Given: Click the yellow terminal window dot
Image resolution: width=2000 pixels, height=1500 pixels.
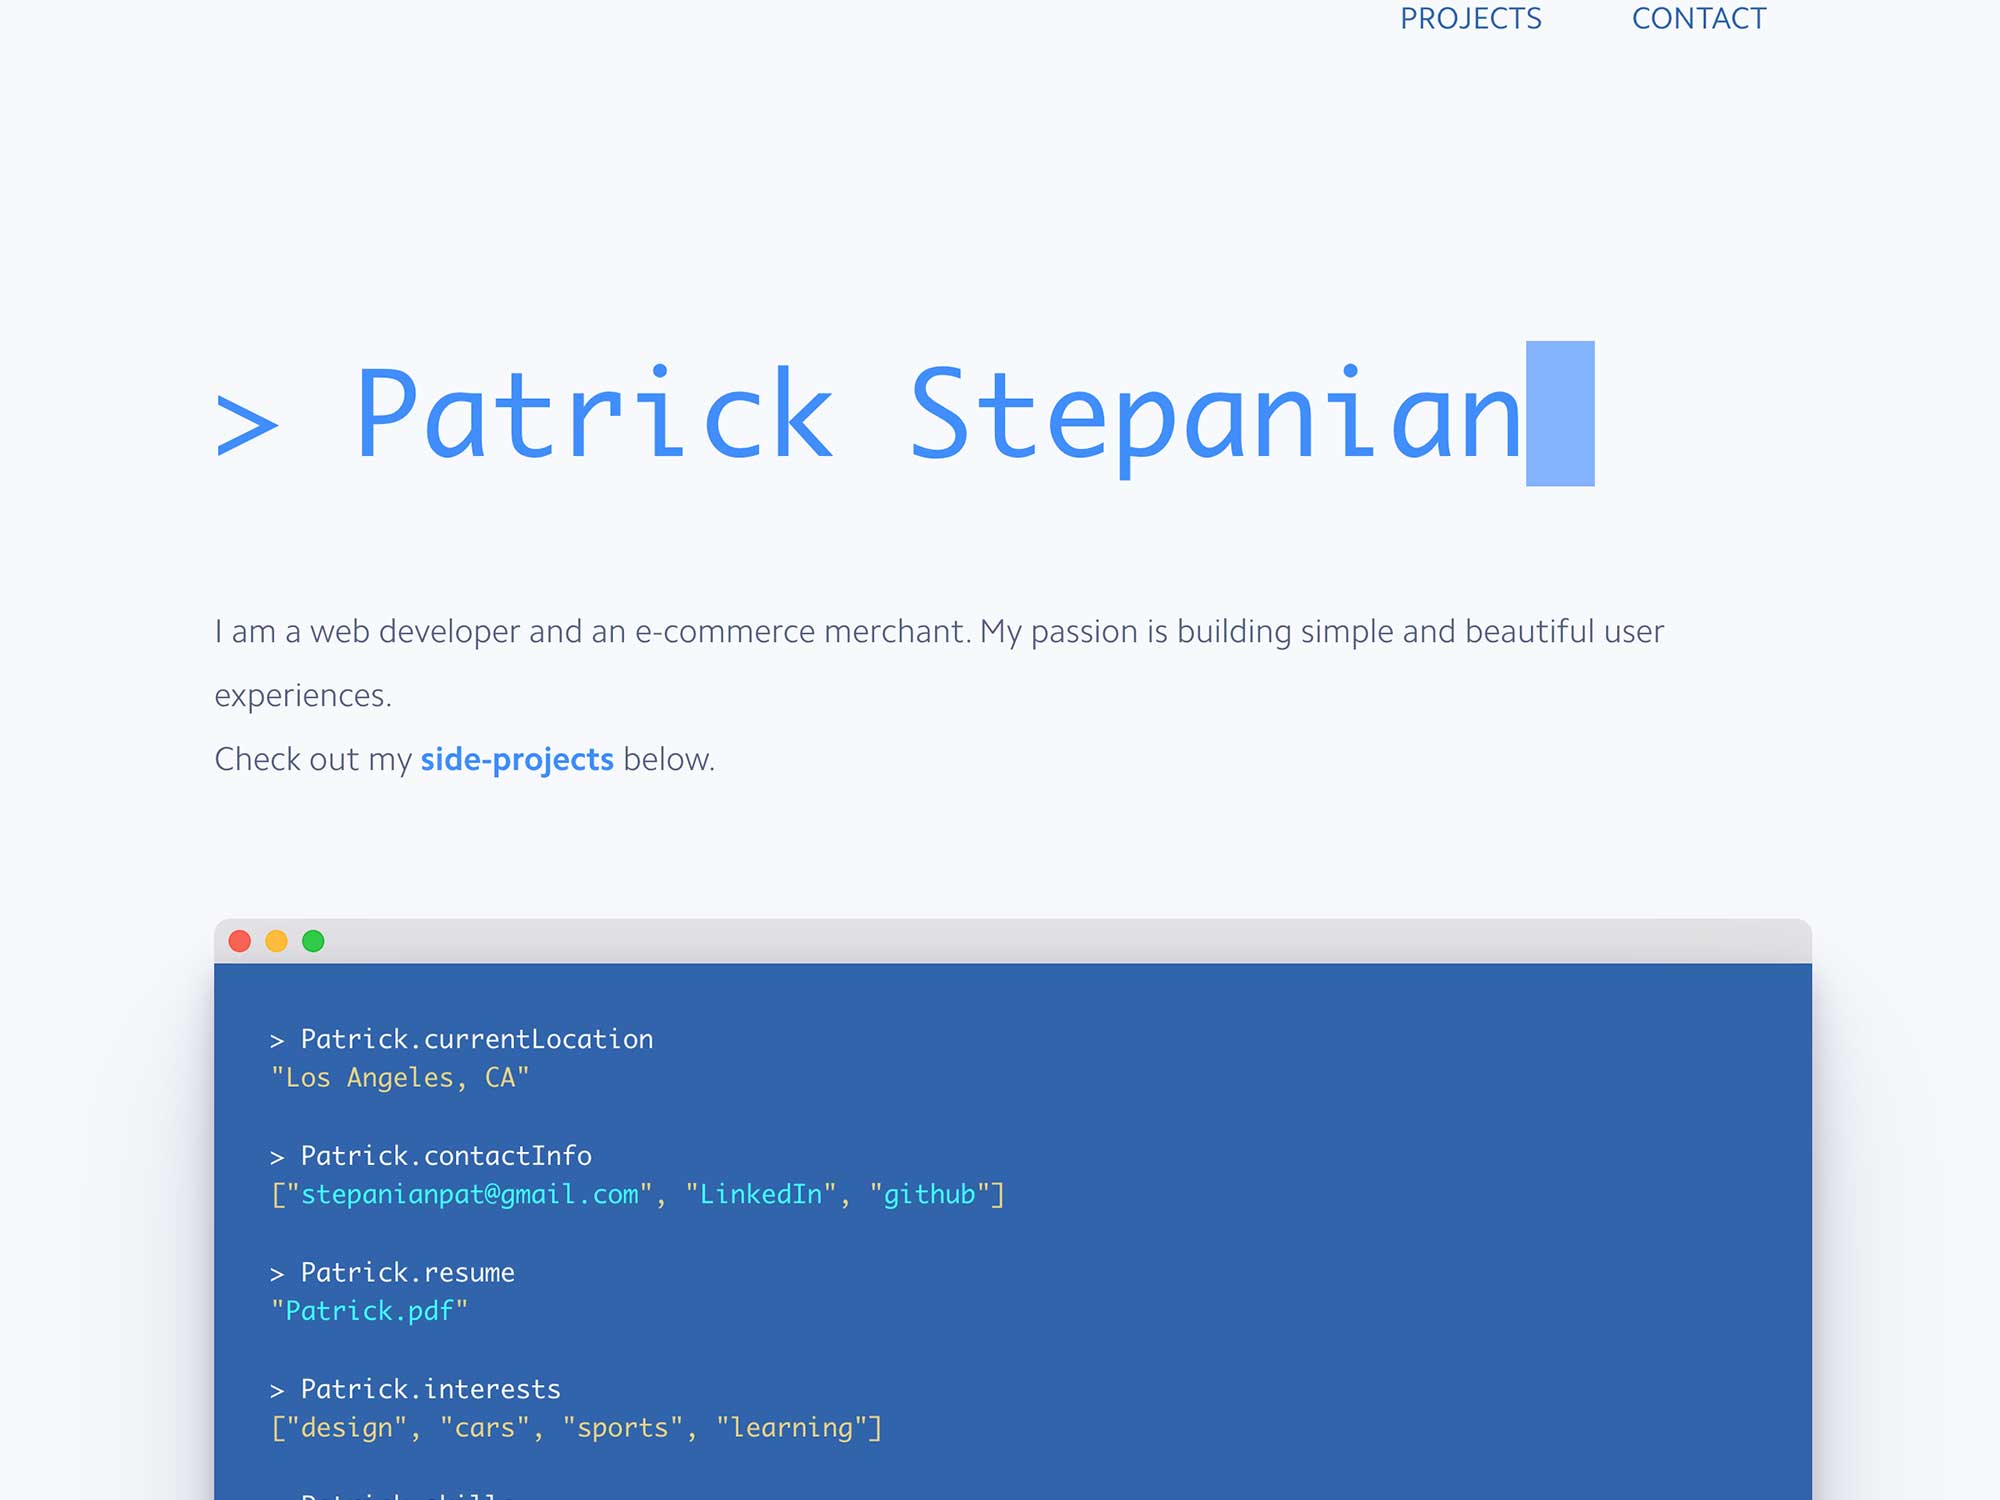Looking at the screenshot, I should click(x=277, y=941).
